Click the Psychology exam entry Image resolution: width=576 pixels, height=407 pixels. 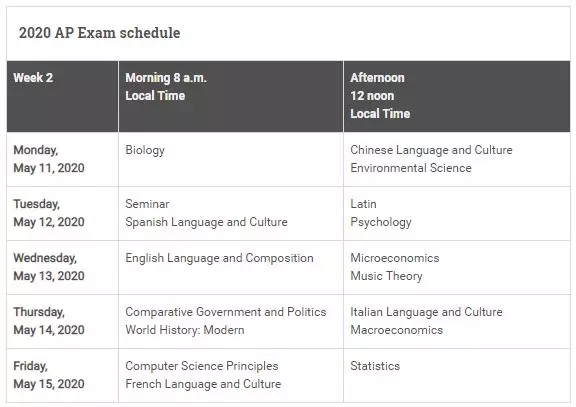(381, 222)
